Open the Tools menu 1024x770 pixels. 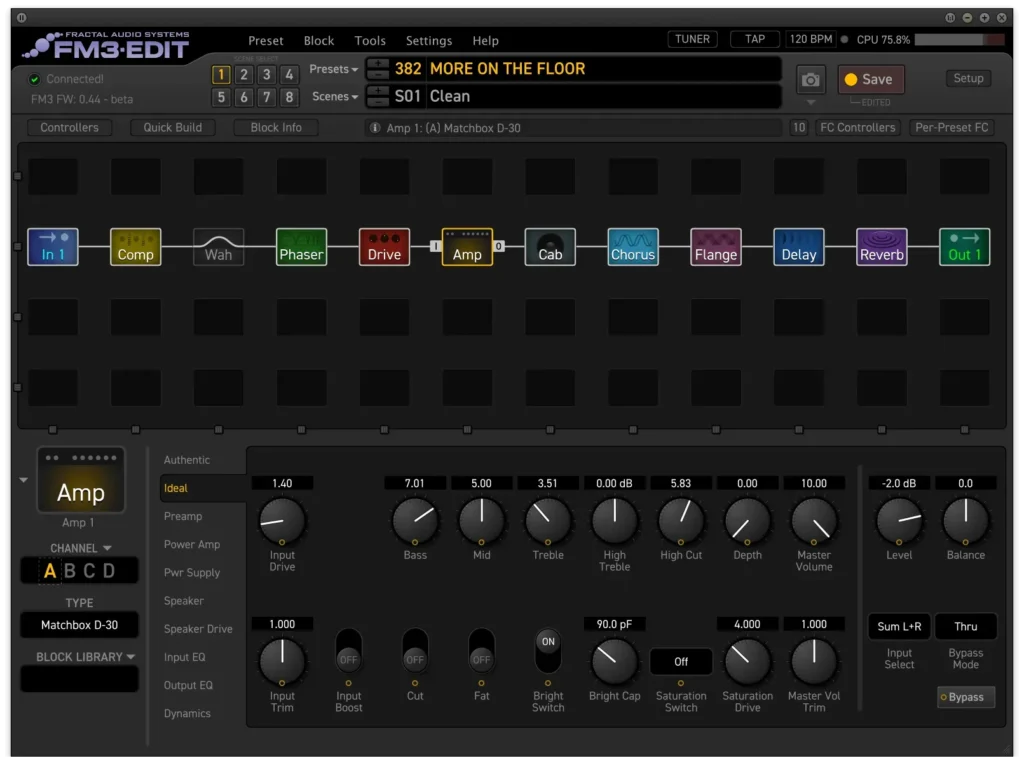370,41
